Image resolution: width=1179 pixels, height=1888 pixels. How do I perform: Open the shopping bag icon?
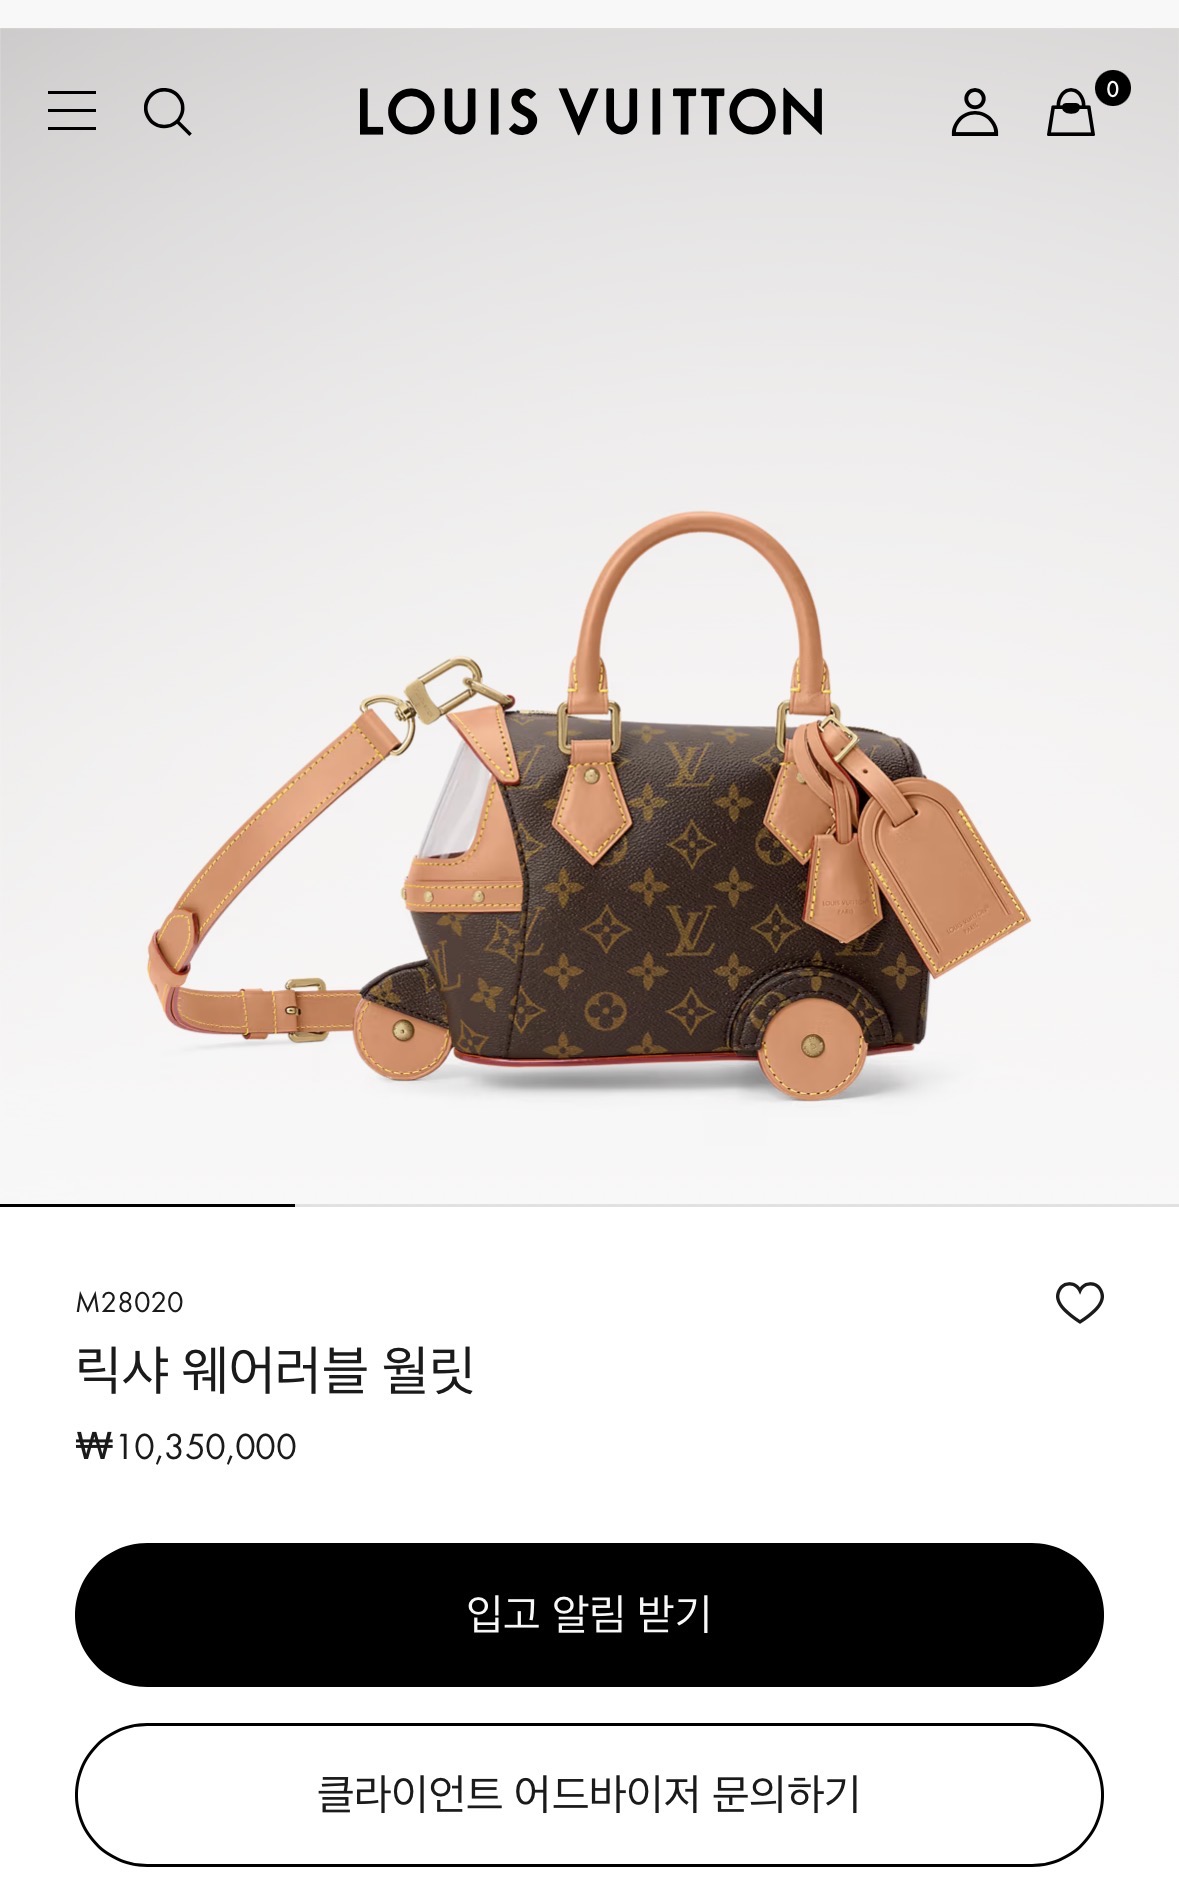[1070, 112]
